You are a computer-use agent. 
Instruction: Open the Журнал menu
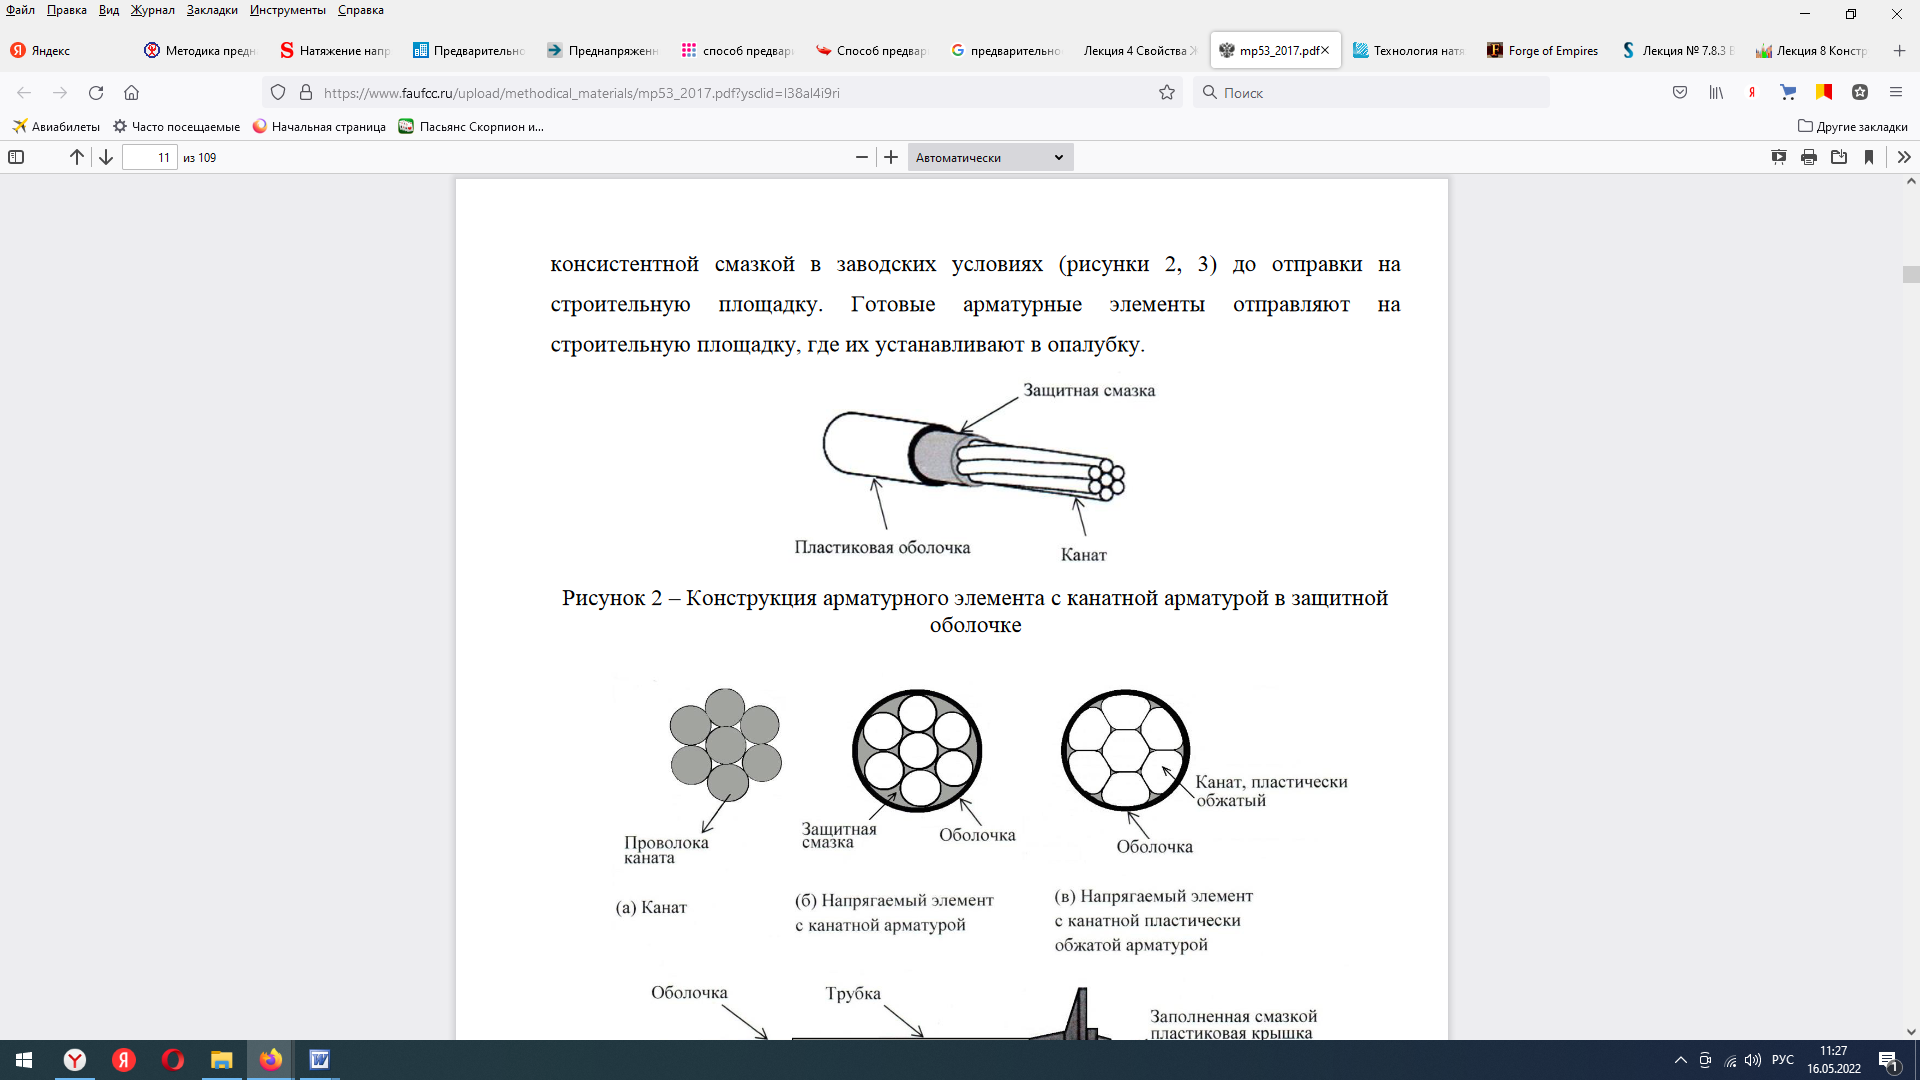point(152,10)
